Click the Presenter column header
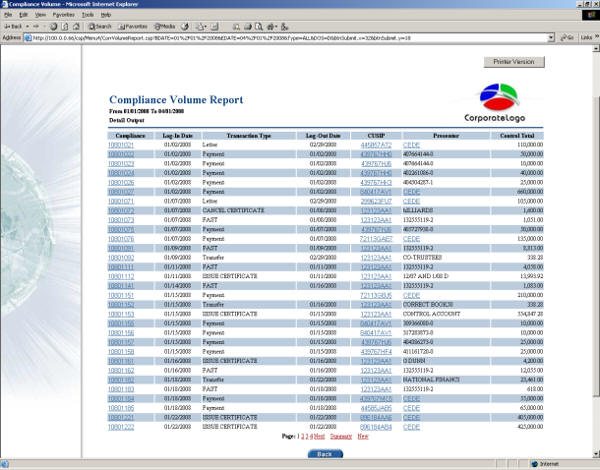This screenshot has width=600, height=470. pos(446,135)
